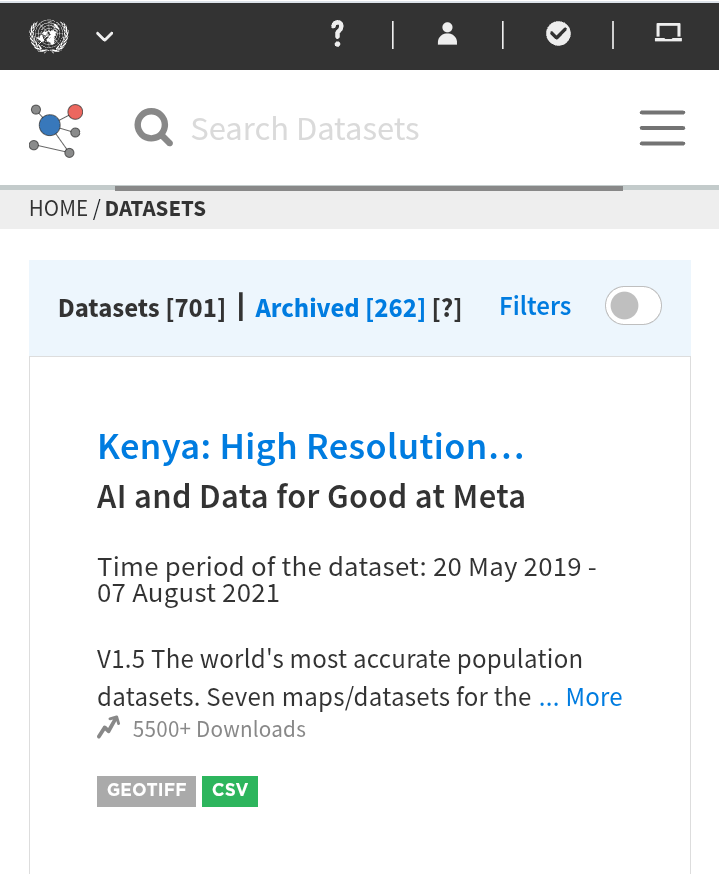Image resolution: width=719 pixels, height=874 pixels.
Task: Click the magnifying glass search icon
Action: point(153,128)
